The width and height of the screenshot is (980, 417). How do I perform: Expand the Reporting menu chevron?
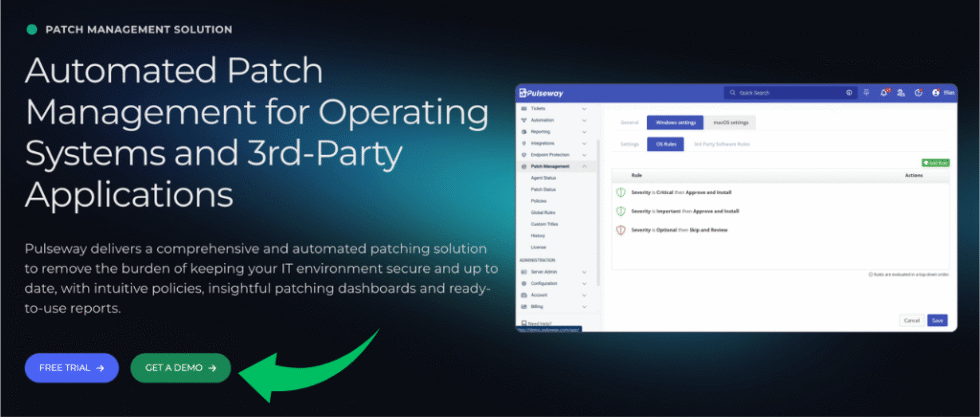(584, 132)
